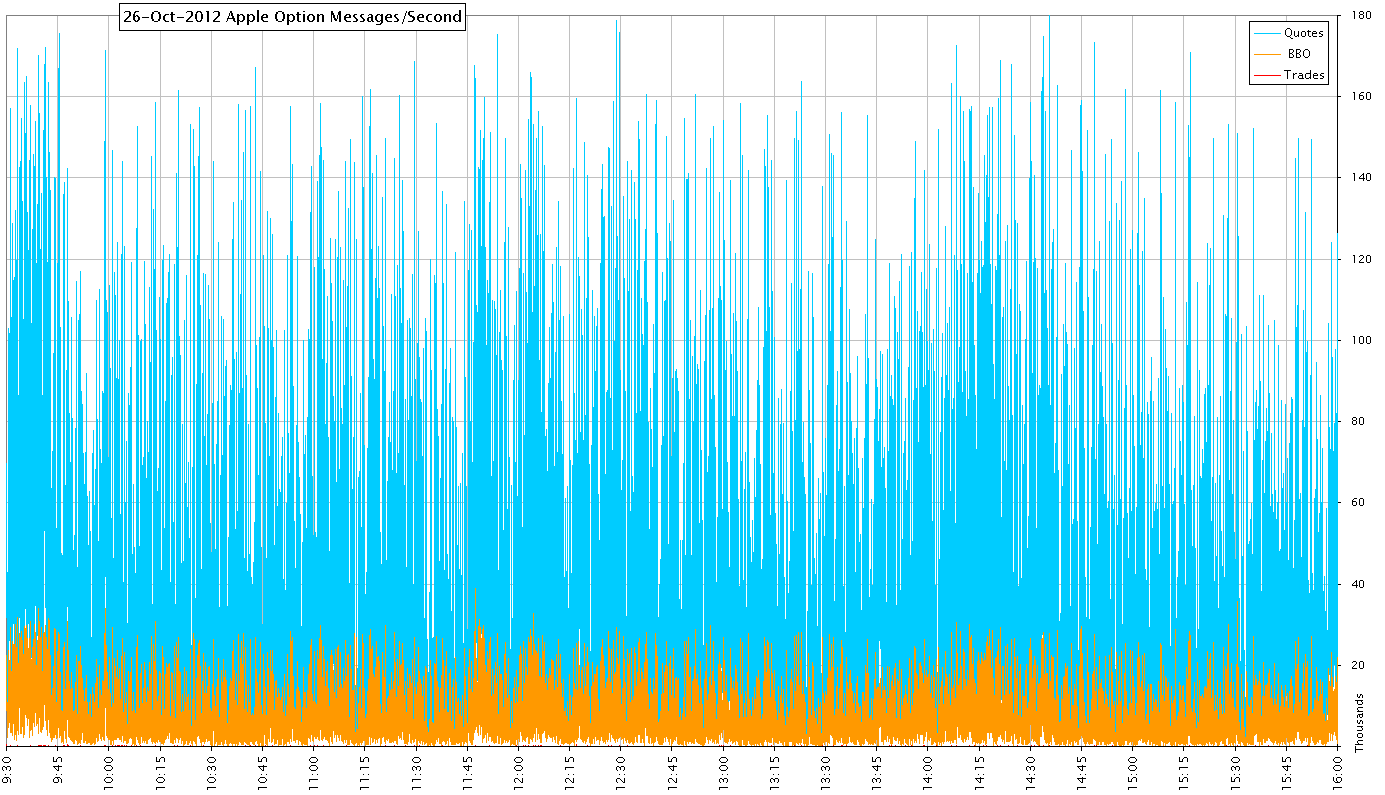Image resolution: width=1385 pixels, height=795 pixels.
Task: Click the gray Quotes legend line
Action: point(1267,33)
